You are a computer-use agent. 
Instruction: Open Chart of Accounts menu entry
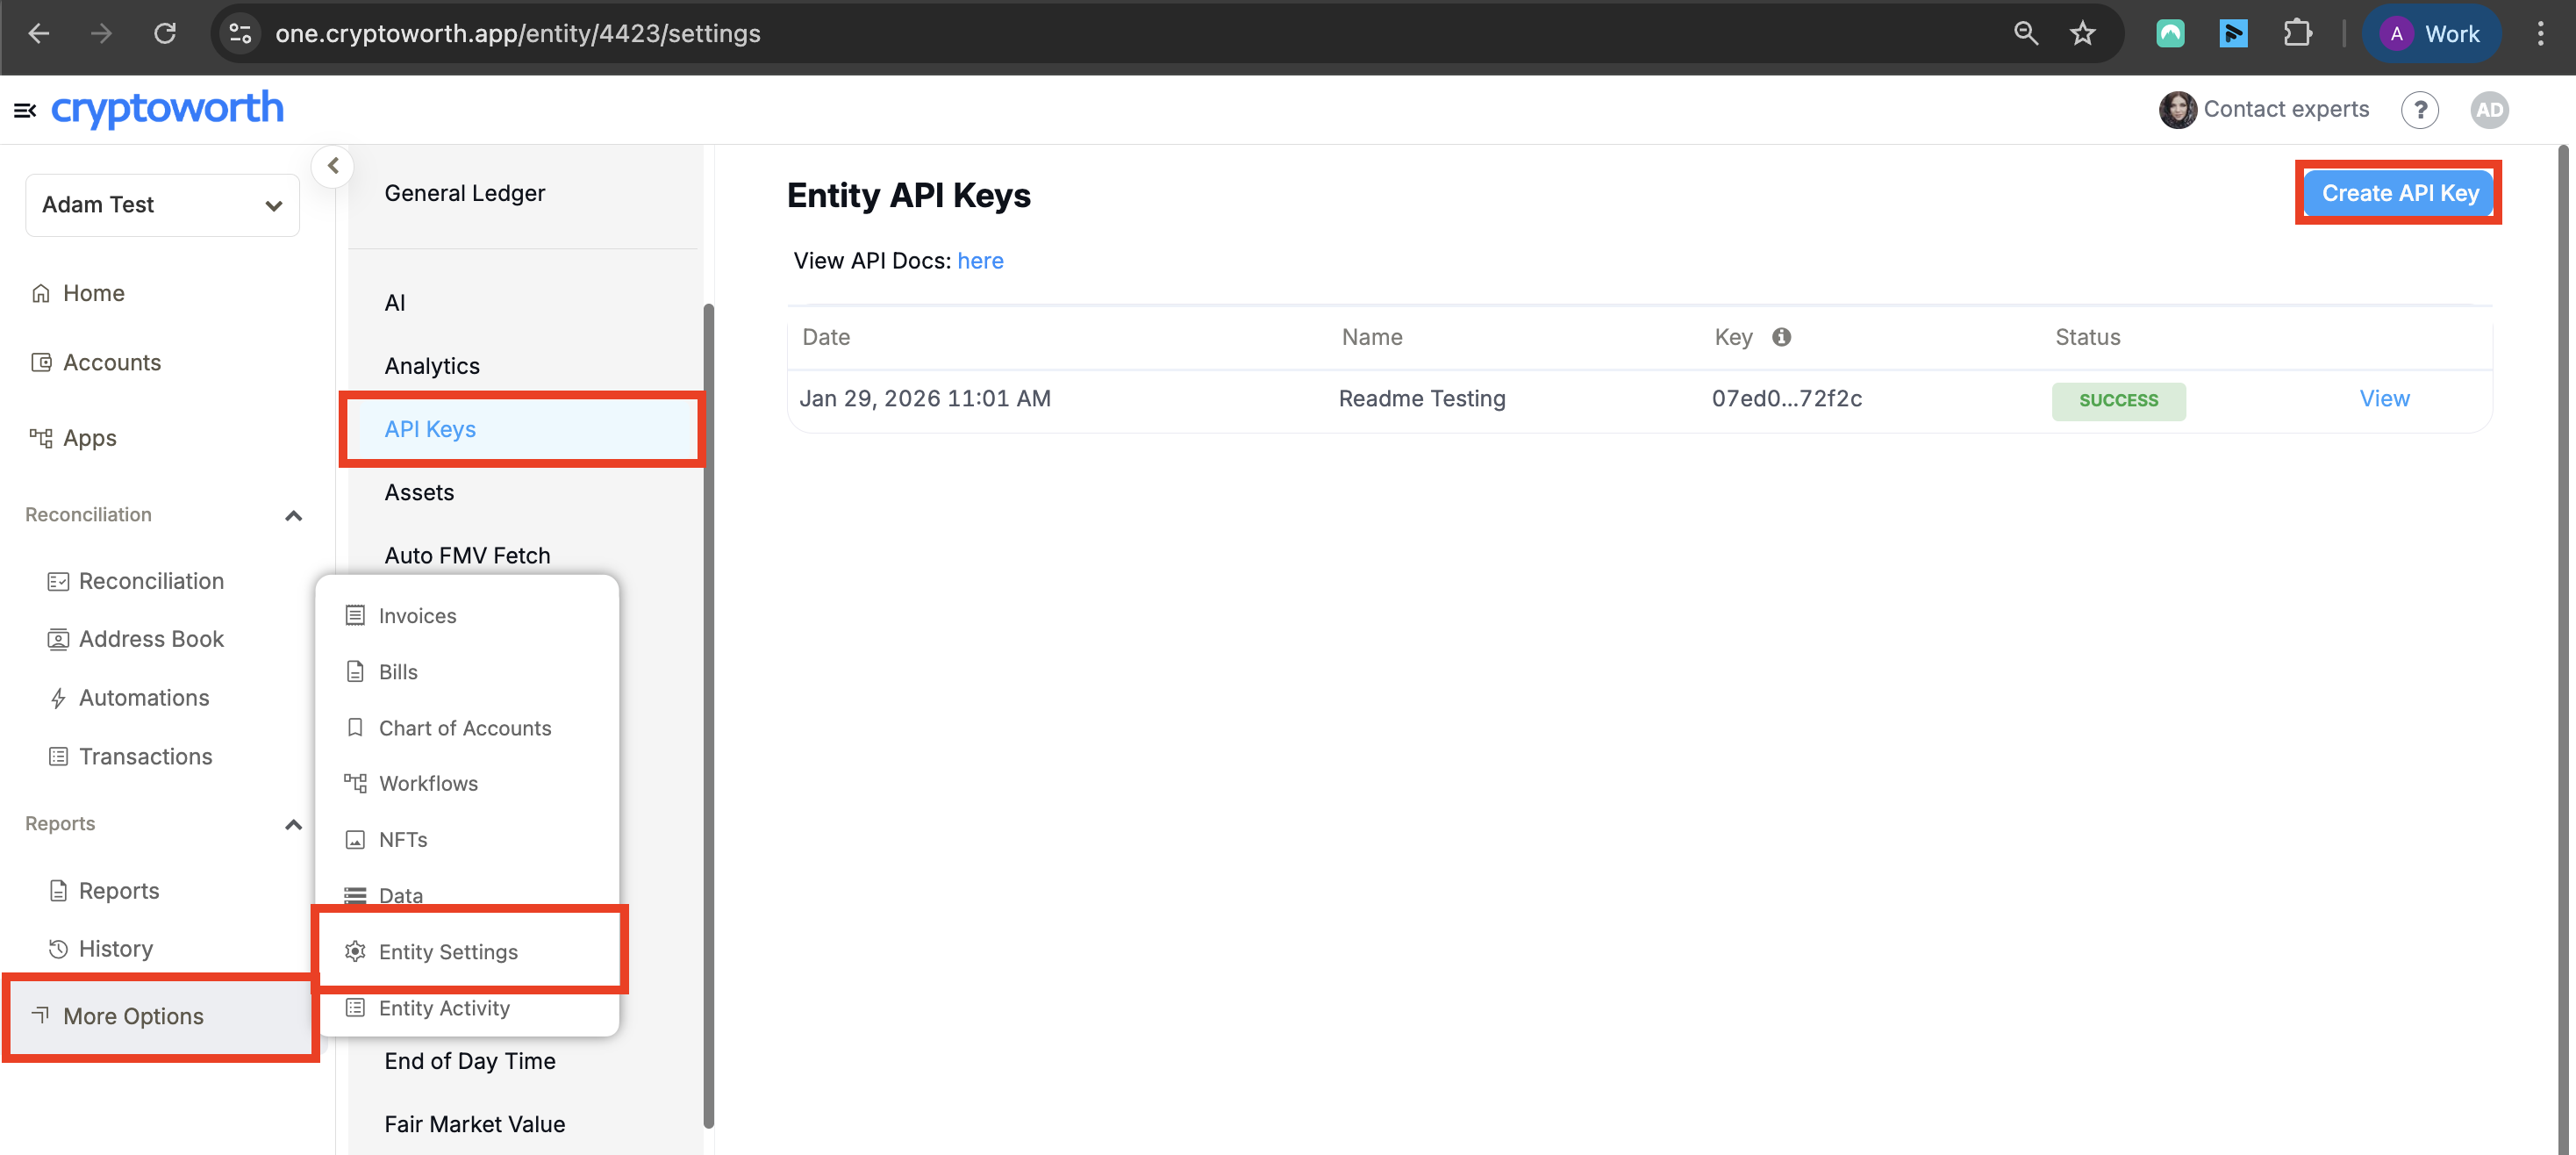click(x=464, y=727)
